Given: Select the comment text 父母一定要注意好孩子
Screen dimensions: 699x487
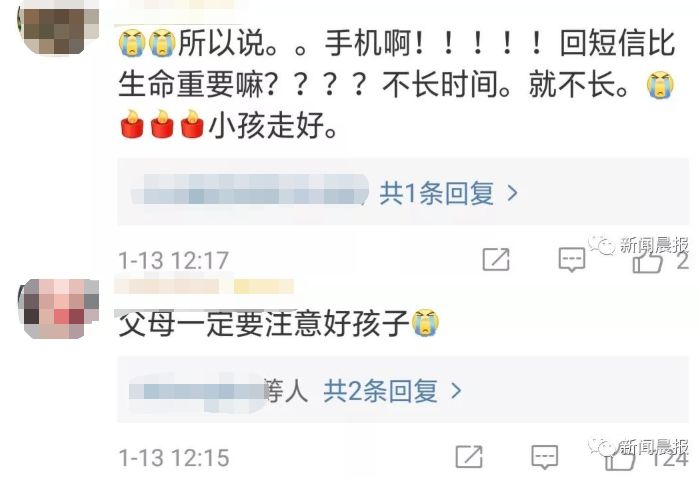Looking at the screenshot, I should coord(264,323).
